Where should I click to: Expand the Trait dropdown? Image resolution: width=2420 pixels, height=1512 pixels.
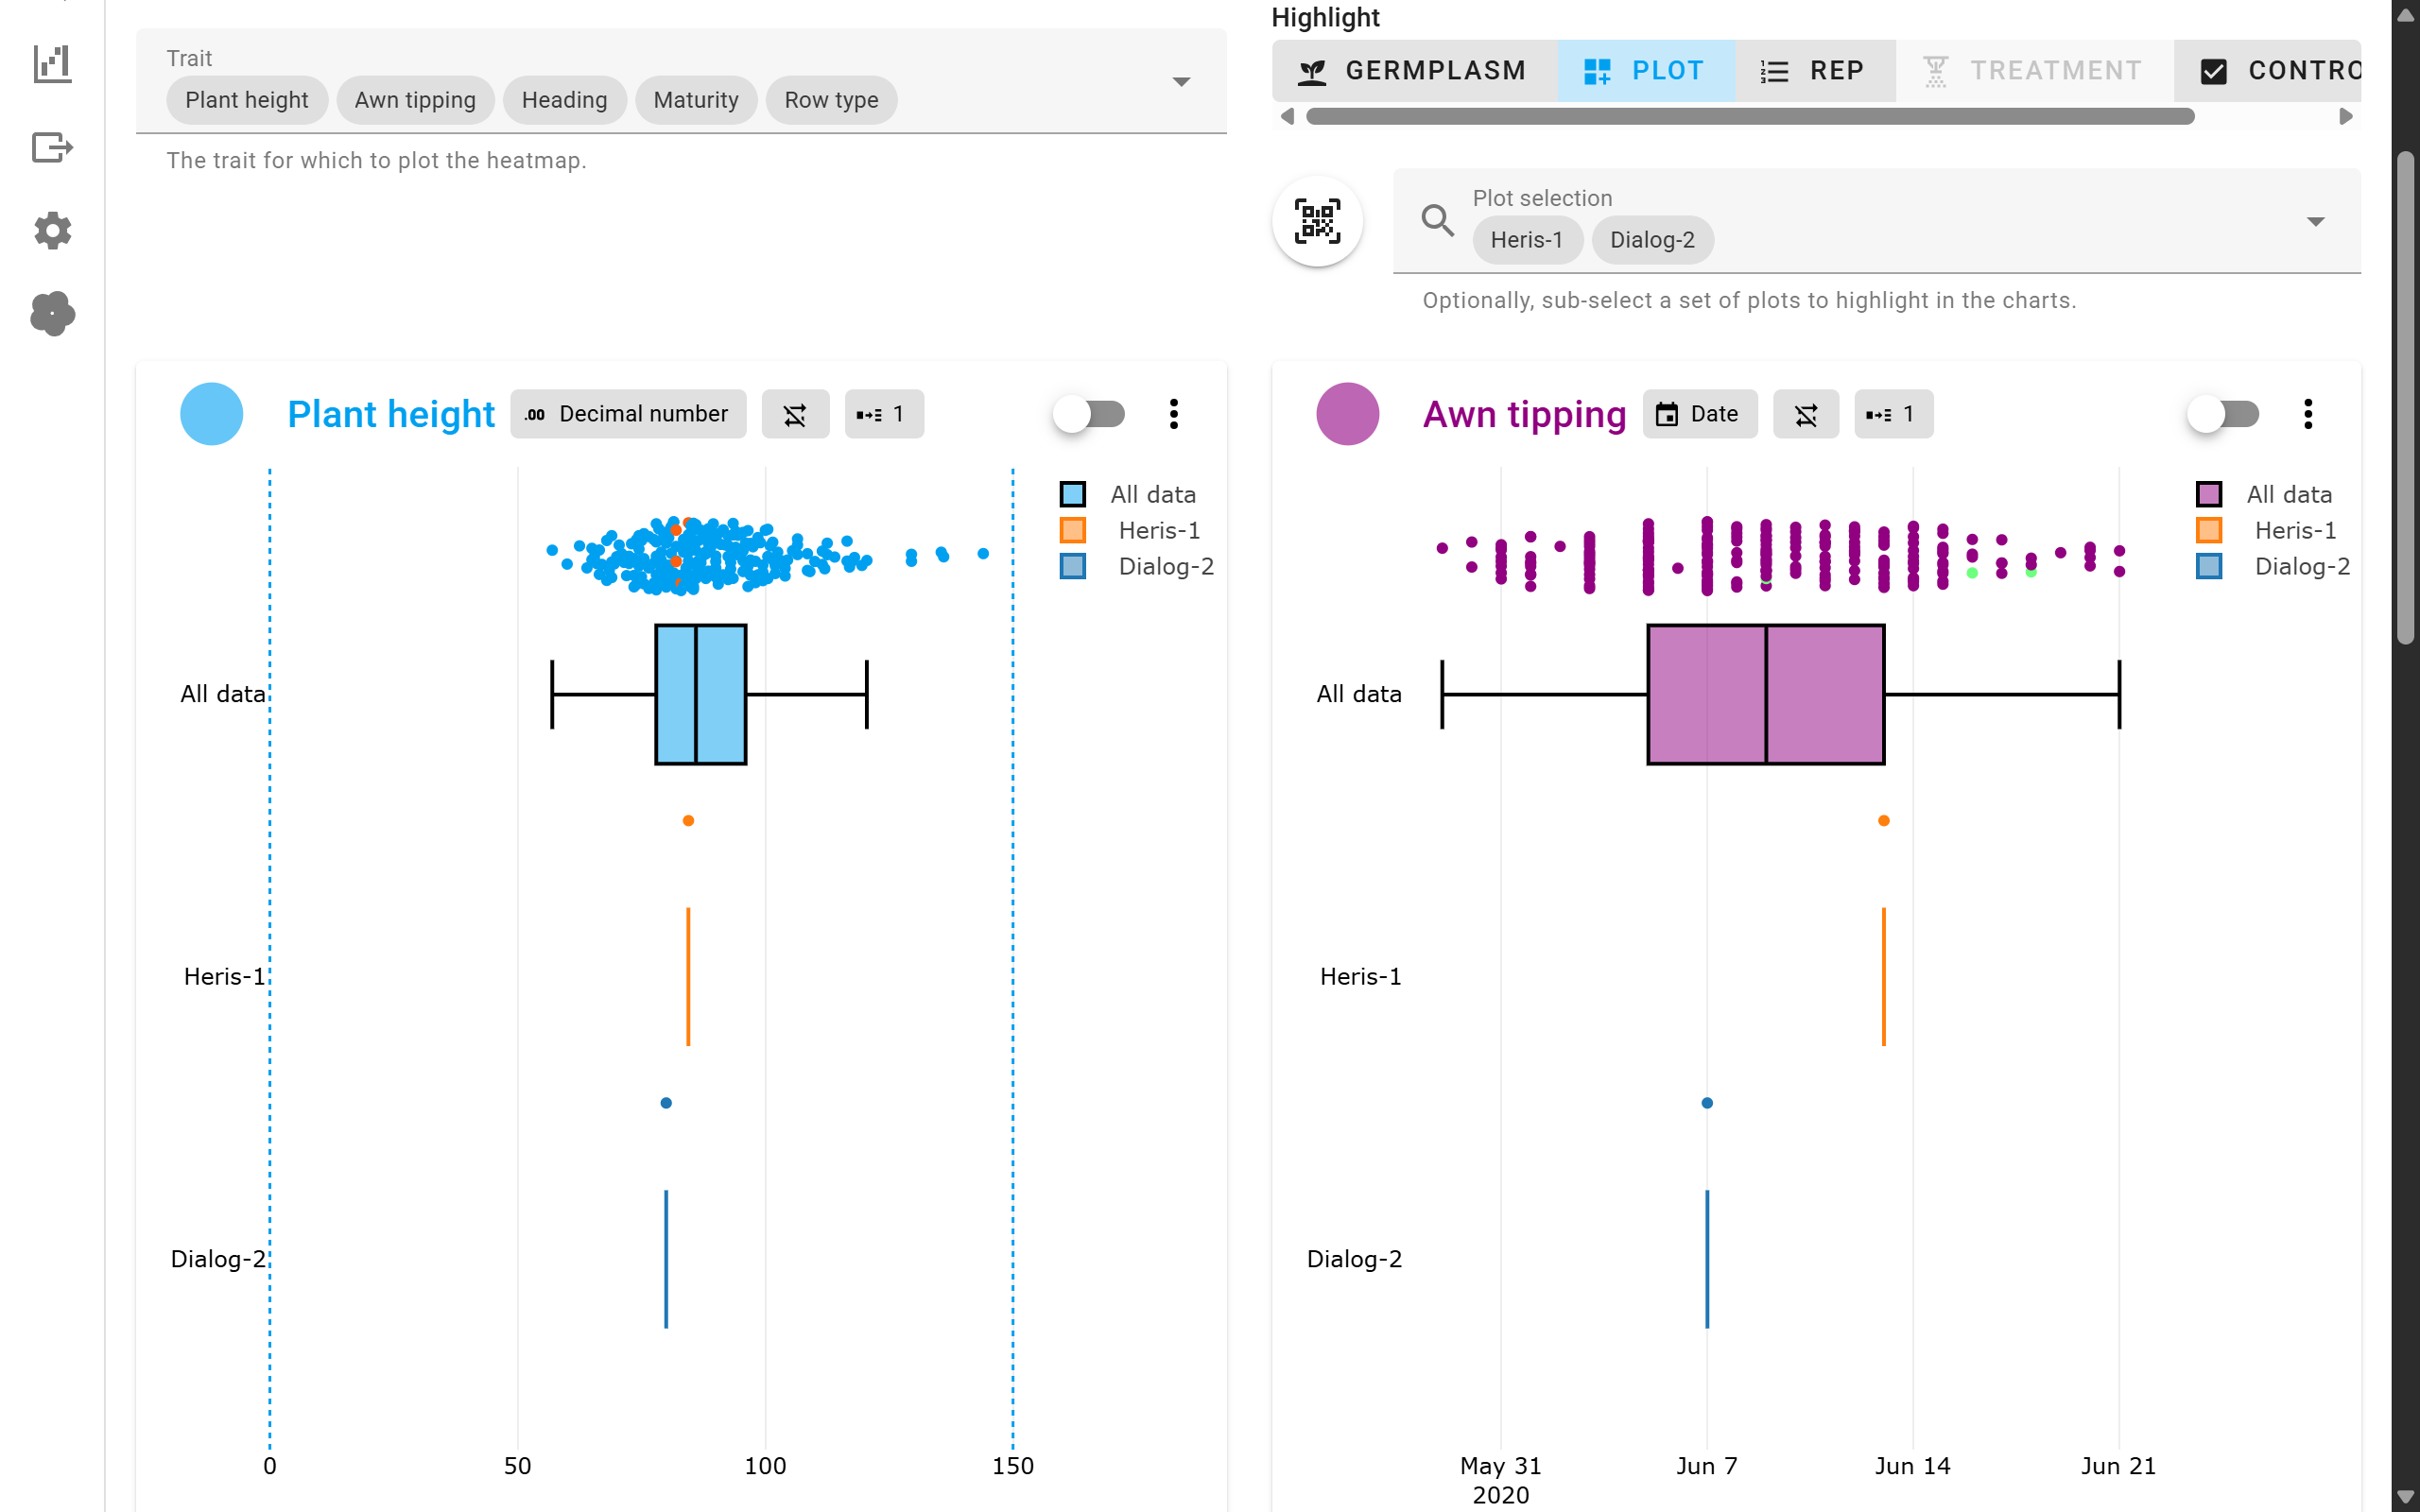tap(1182, 81)
